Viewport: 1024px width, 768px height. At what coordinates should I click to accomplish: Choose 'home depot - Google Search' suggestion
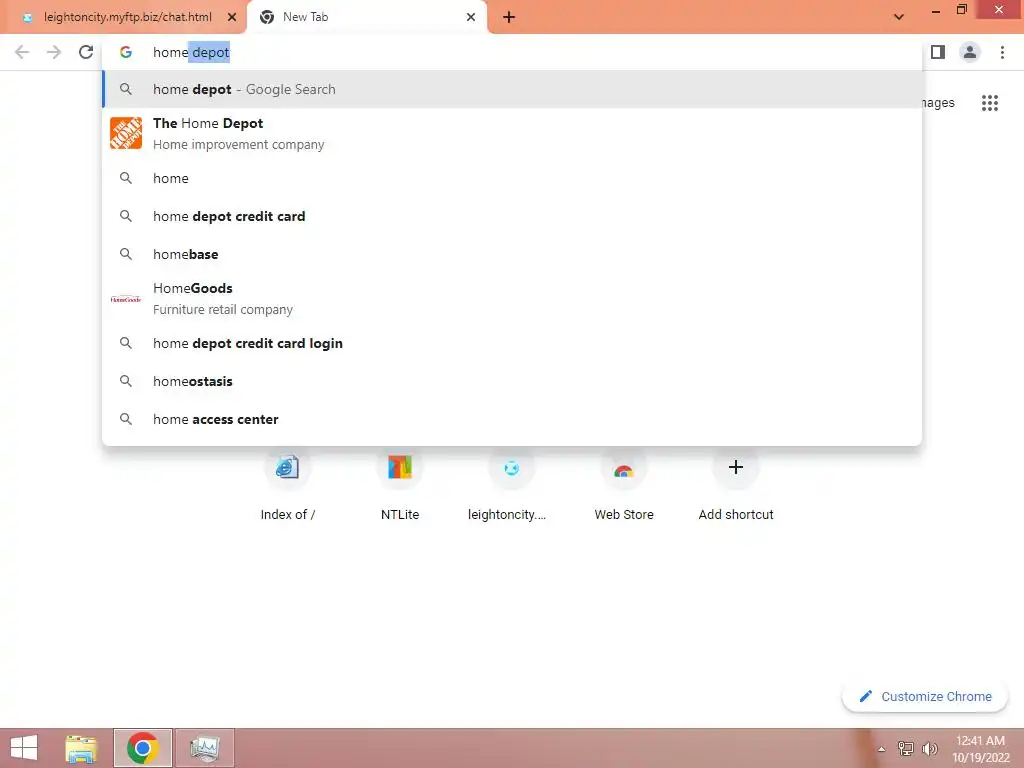coord(512,89)
